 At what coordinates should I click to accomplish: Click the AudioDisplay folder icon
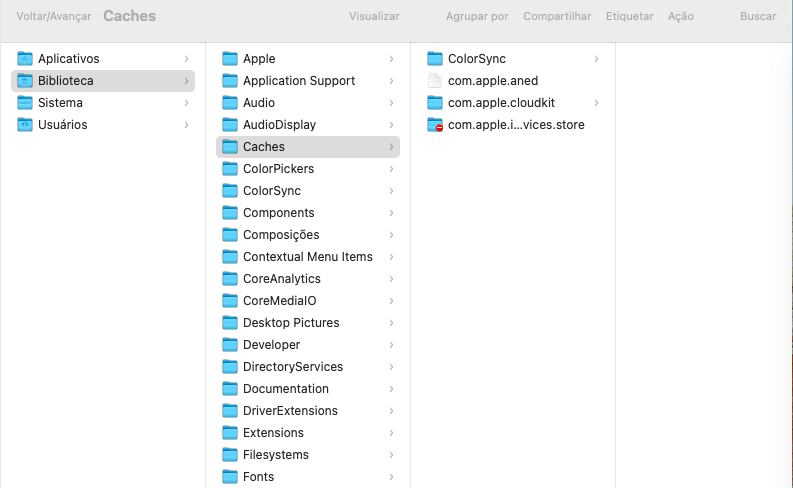click(230, 125)
